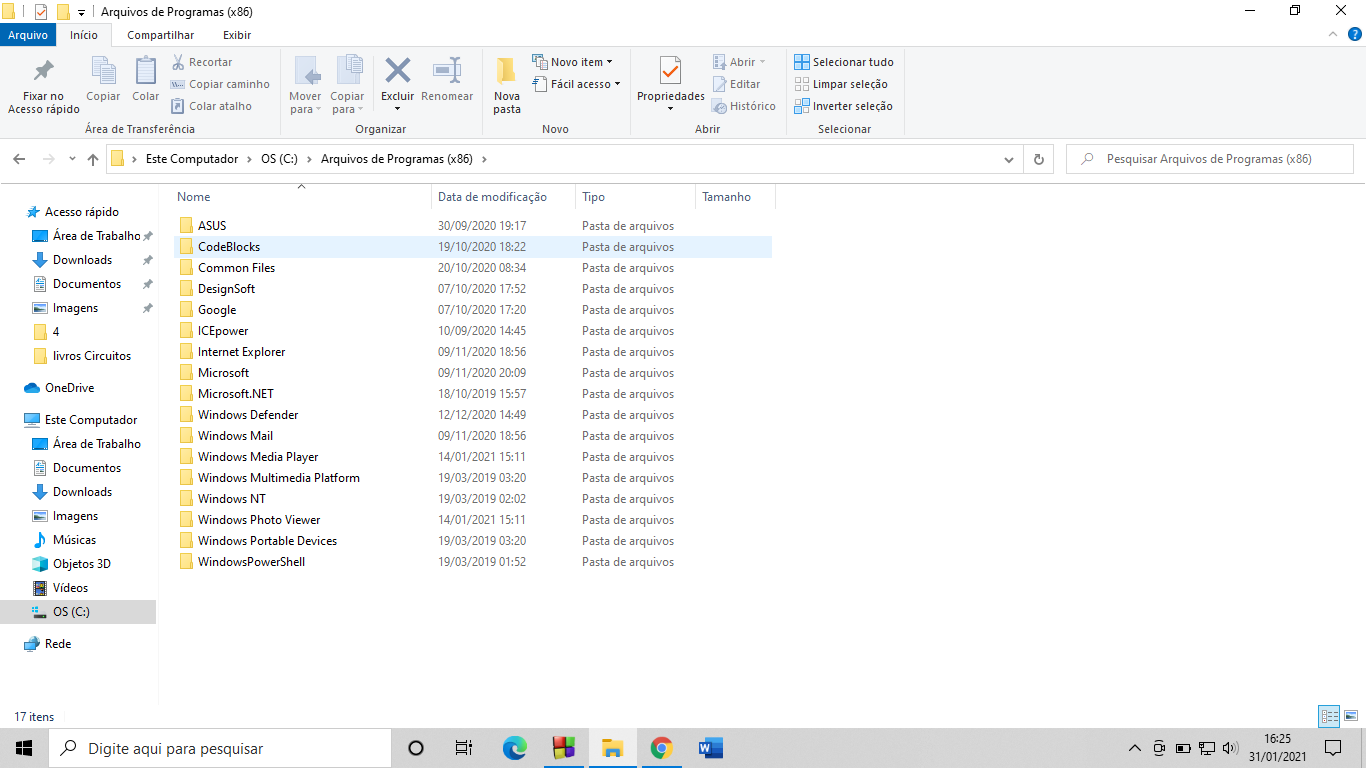Screen dimensions: 1366x768
Task: Select the CodeBlocks folder
Action: [472, 247]
